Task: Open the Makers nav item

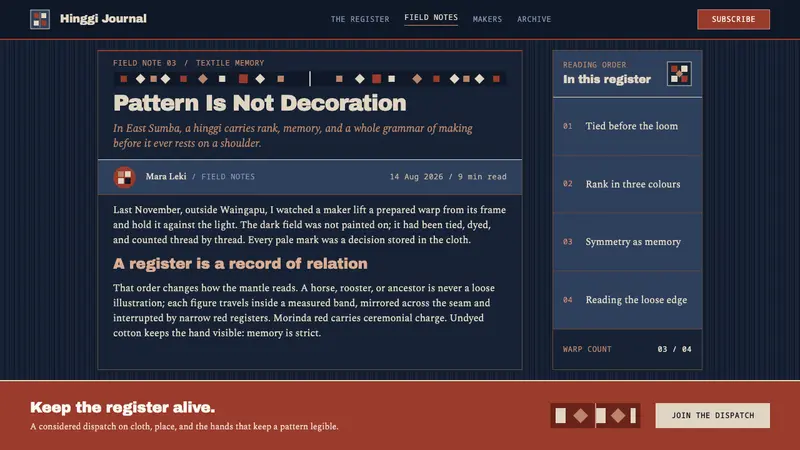Action: [487, 19]
